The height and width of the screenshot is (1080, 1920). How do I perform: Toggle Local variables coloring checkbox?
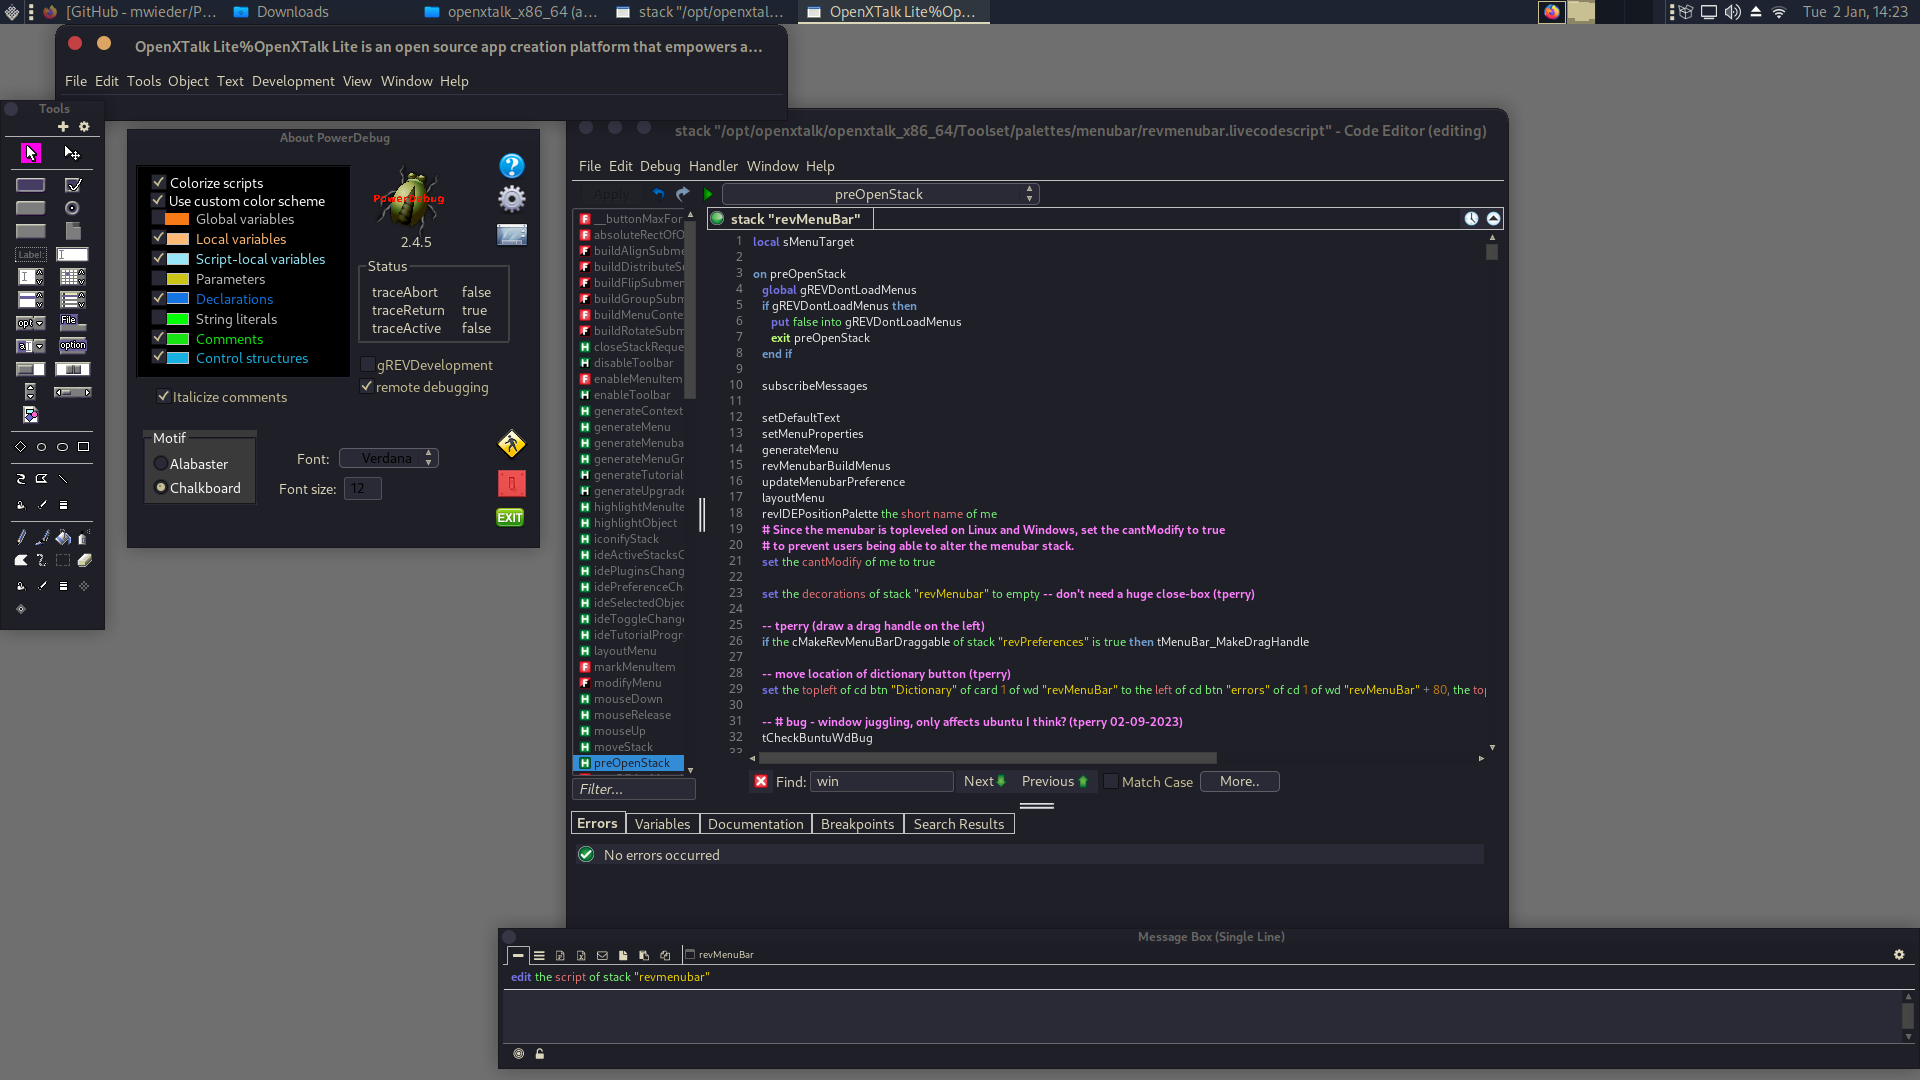[158, 238]
